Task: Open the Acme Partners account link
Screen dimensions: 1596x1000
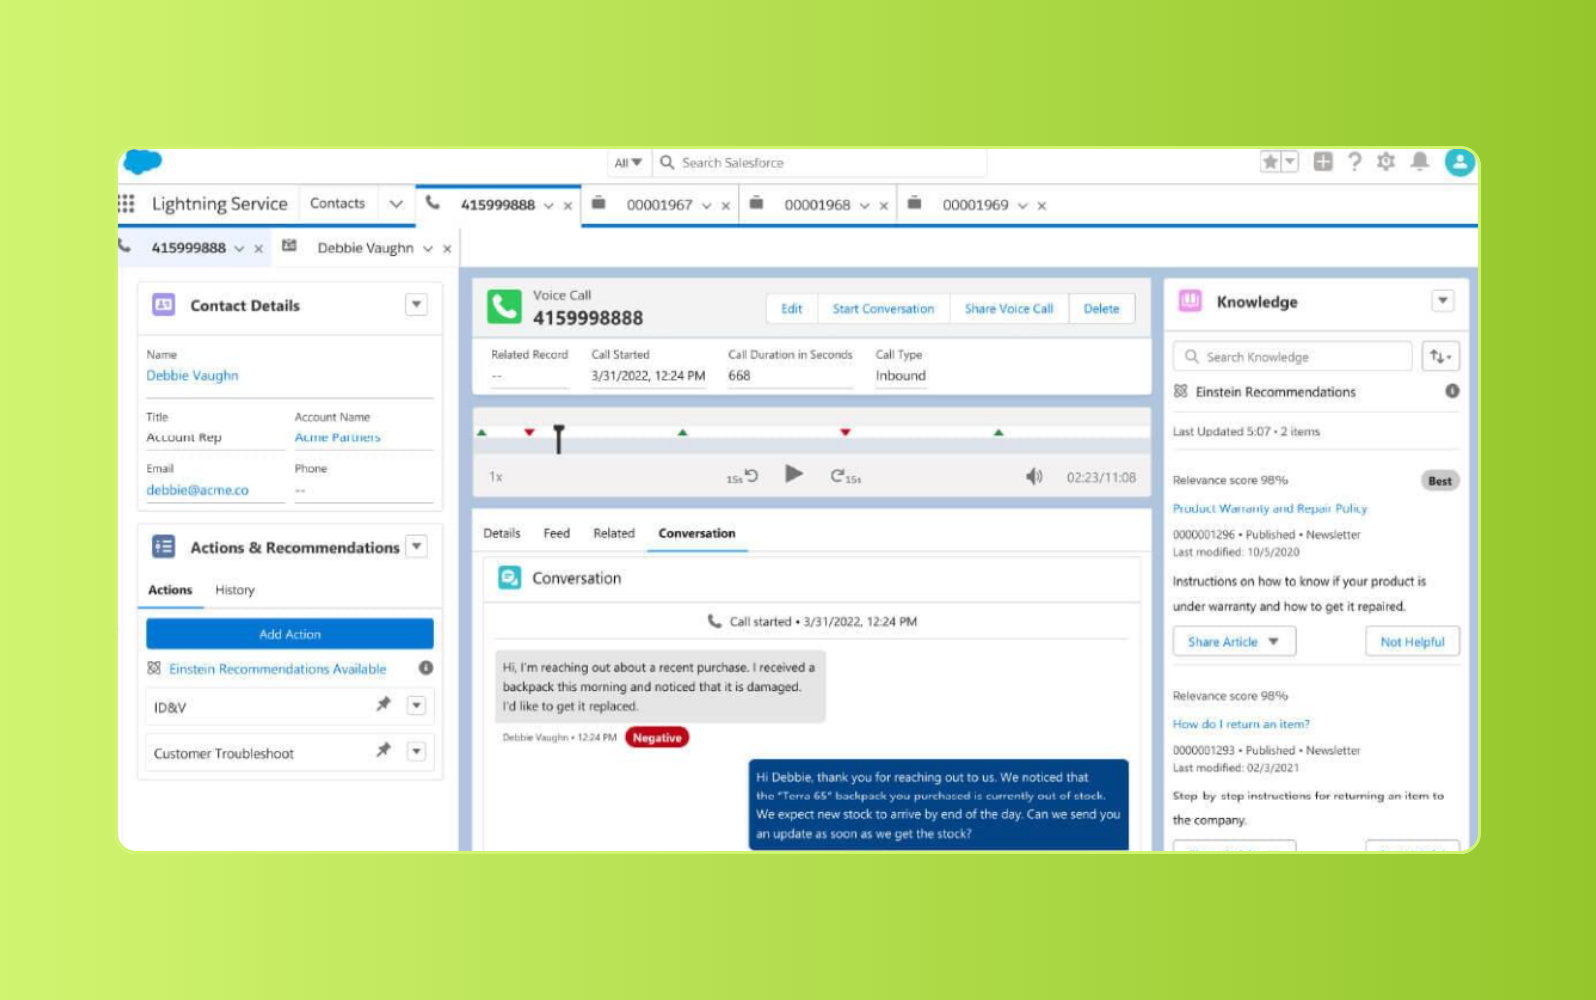Action: 337,437
